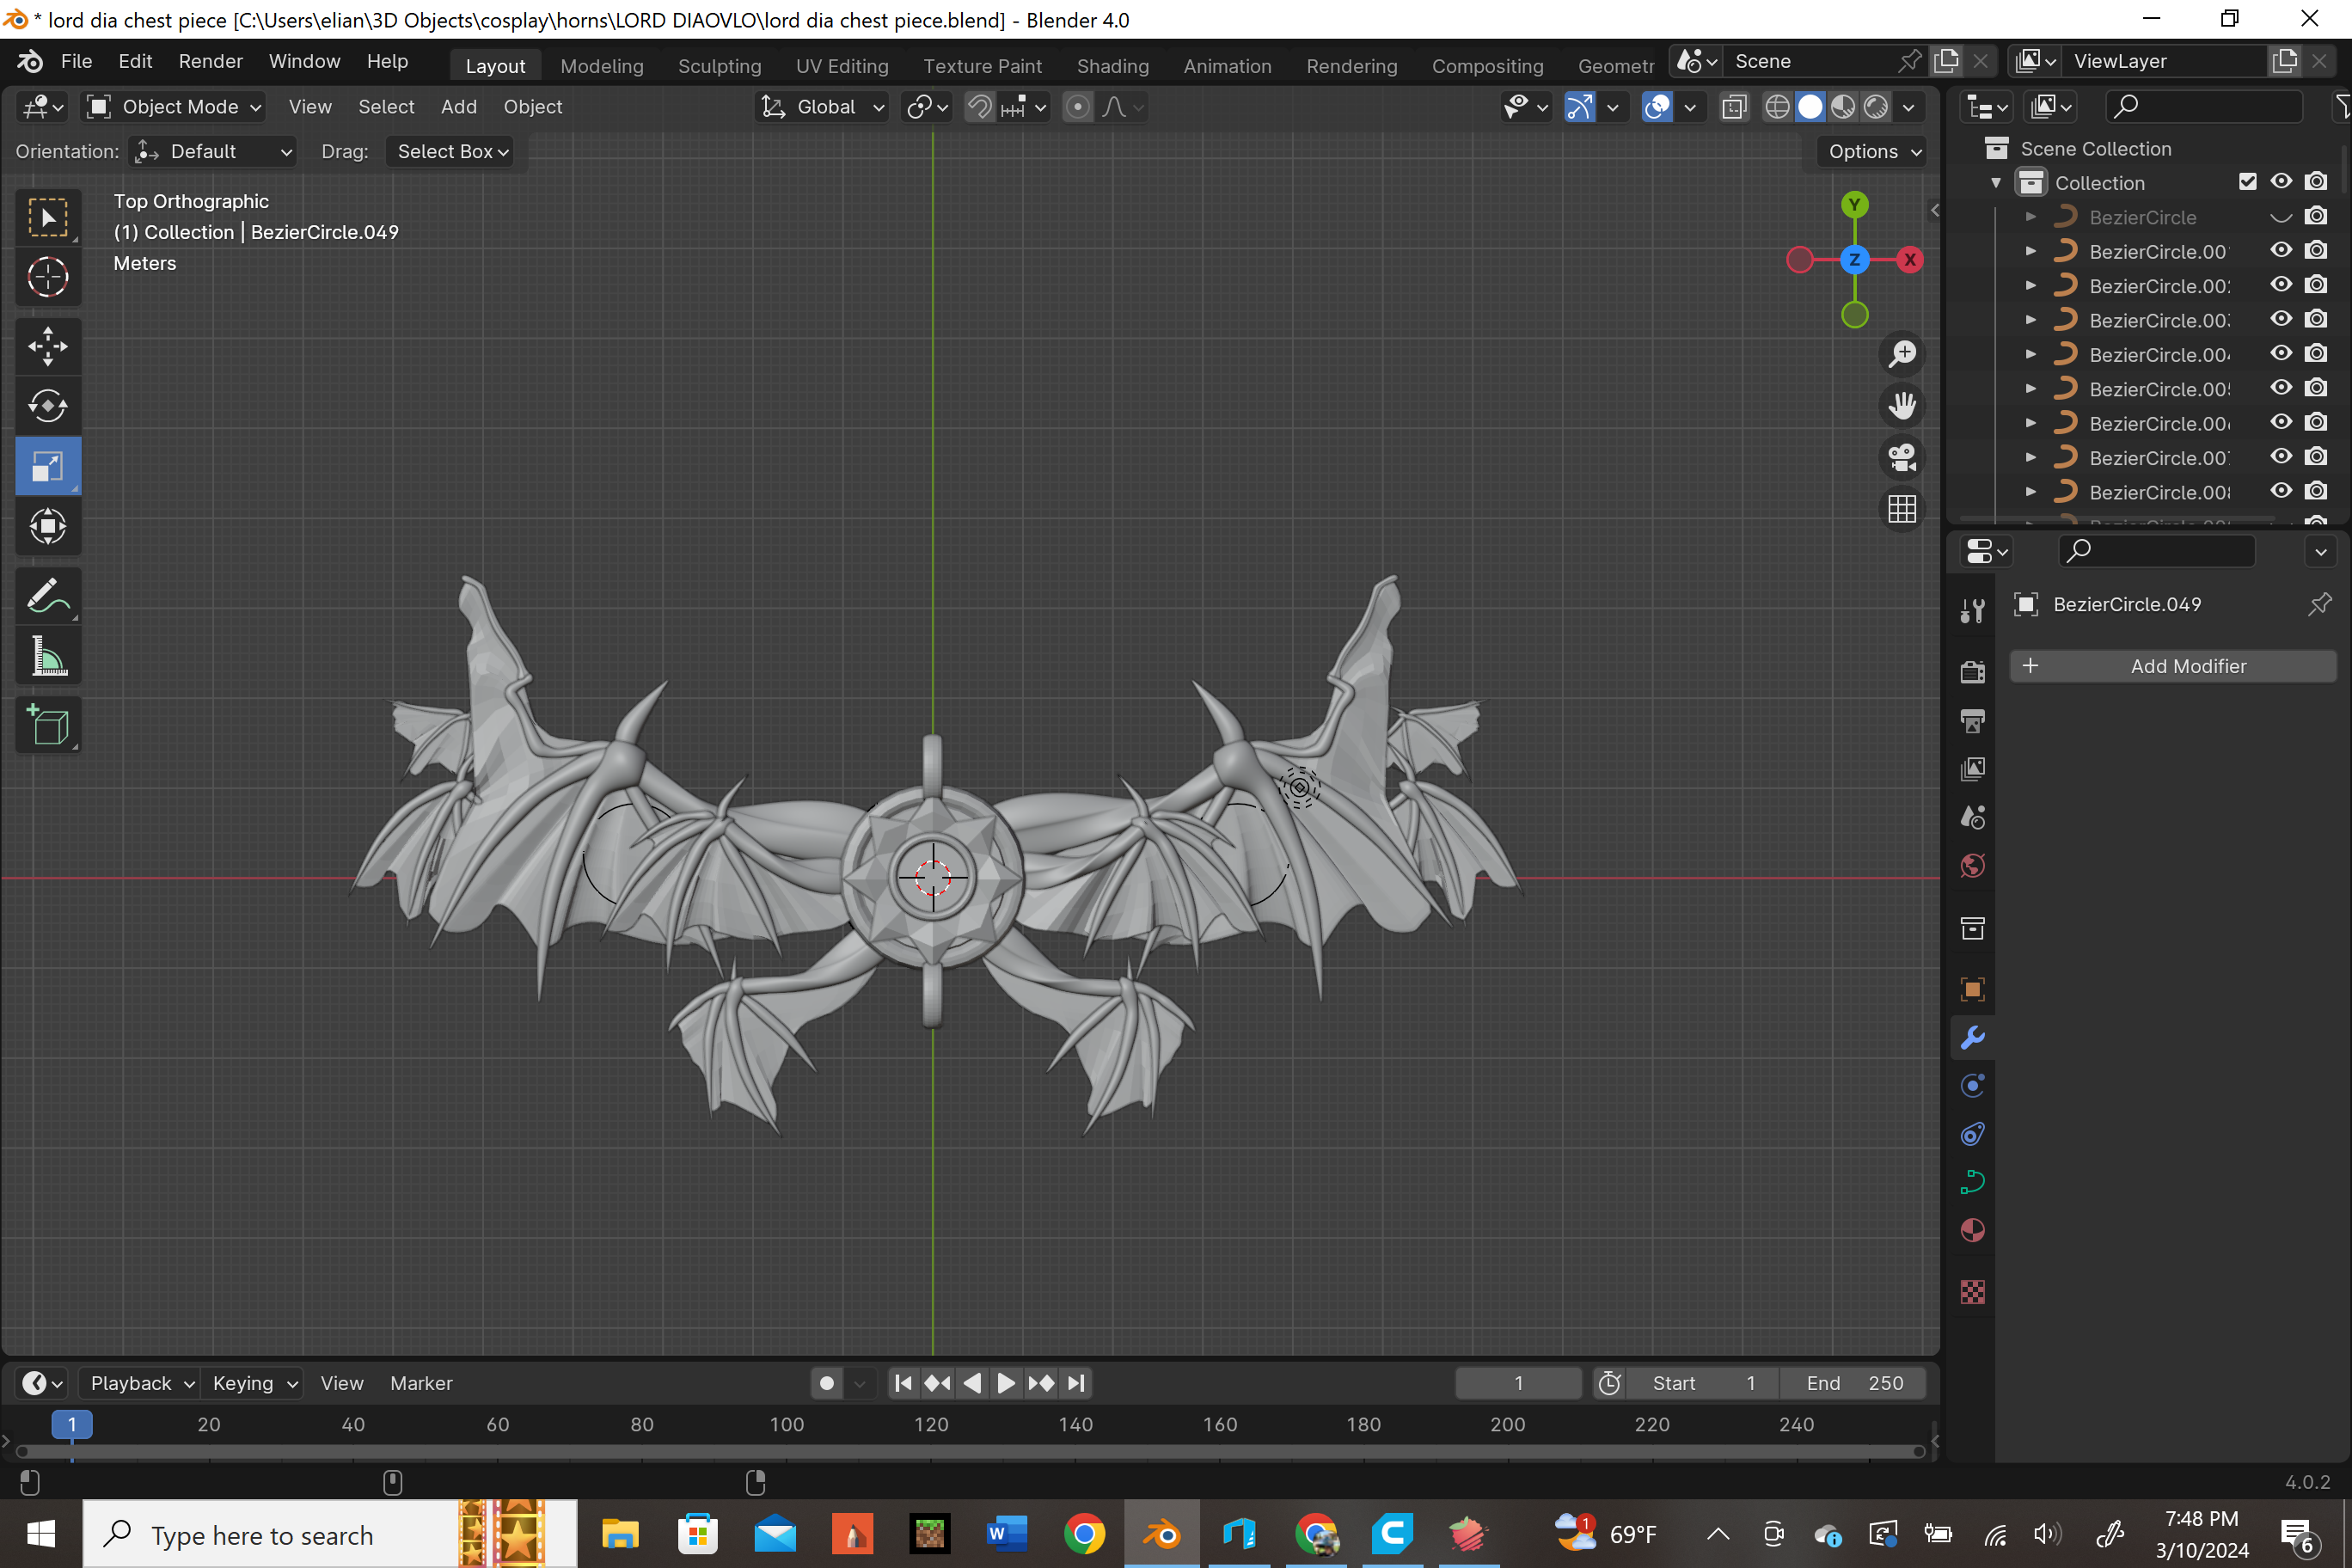Viewport: 2352px width, 1568px height.
Task: Open the Physics properties tab
Action: point(1972,1085)
